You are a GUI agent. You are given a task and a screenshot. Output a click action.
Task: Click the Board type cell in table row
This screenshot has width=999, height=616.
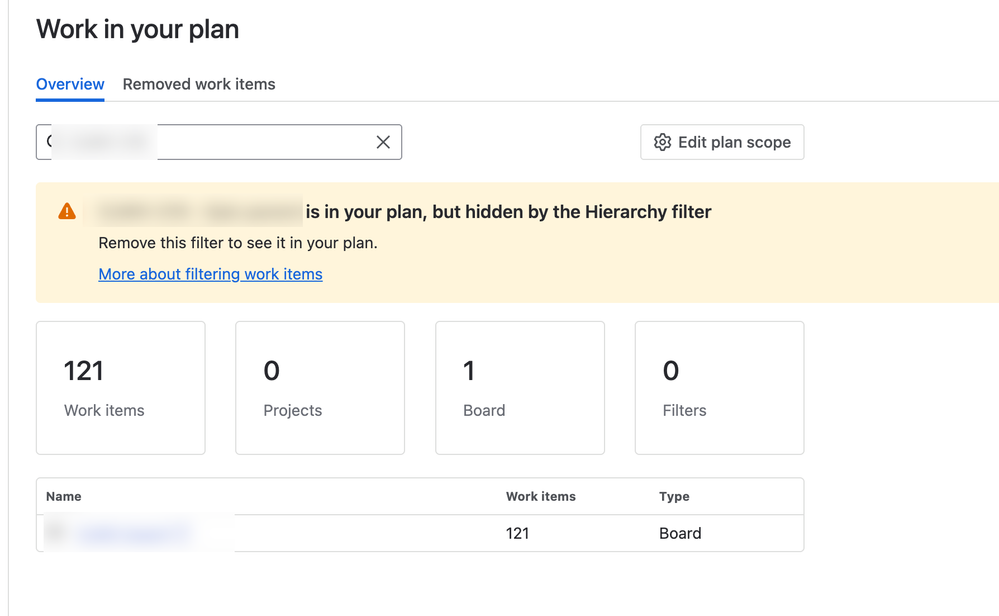point(680,533)
